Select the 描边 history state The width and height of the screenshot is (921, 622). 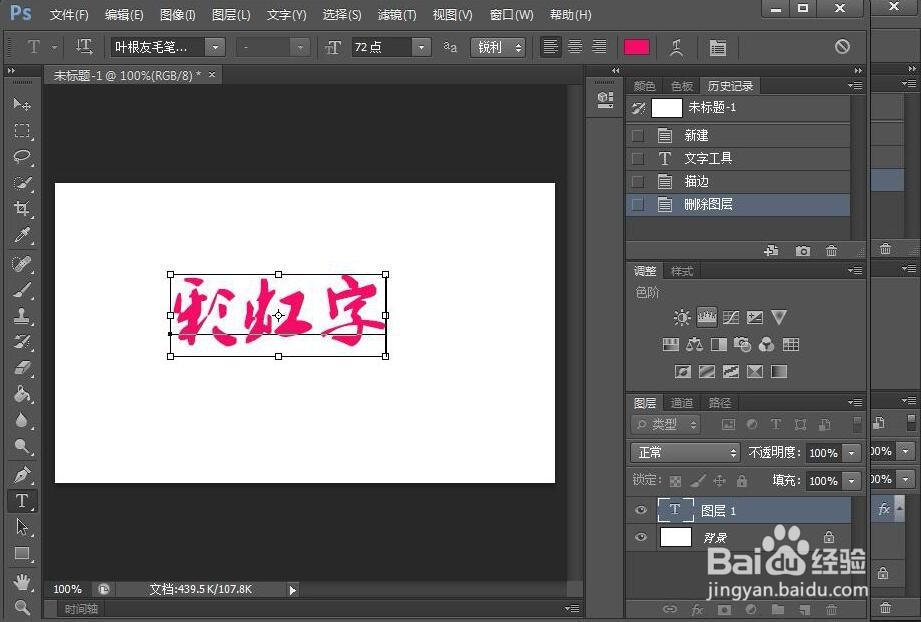(738, 181)
